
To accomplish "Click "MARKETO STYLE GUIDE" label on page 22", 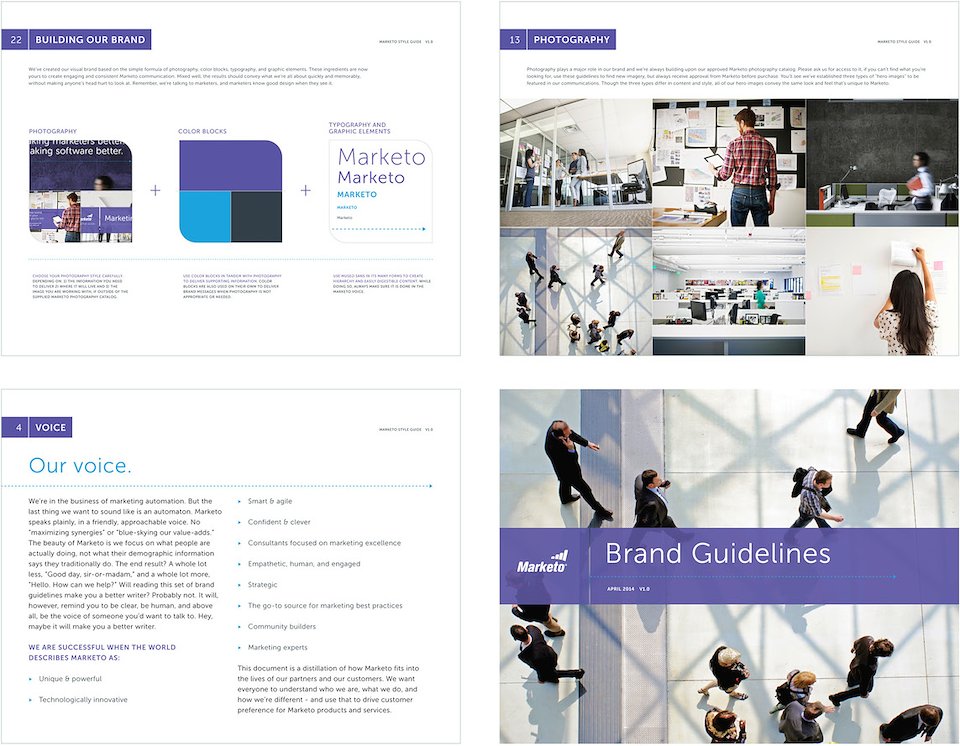I will tap(400, 42).
